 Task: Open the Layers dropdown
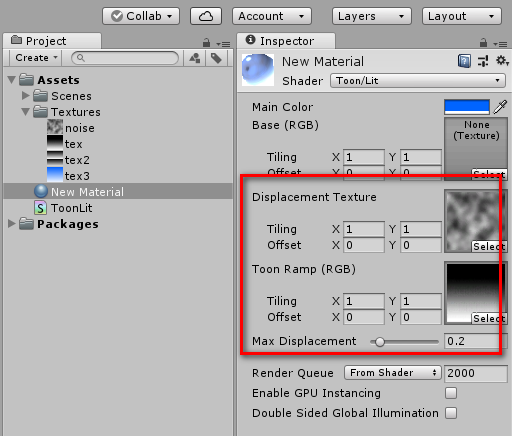coord(372,16)
